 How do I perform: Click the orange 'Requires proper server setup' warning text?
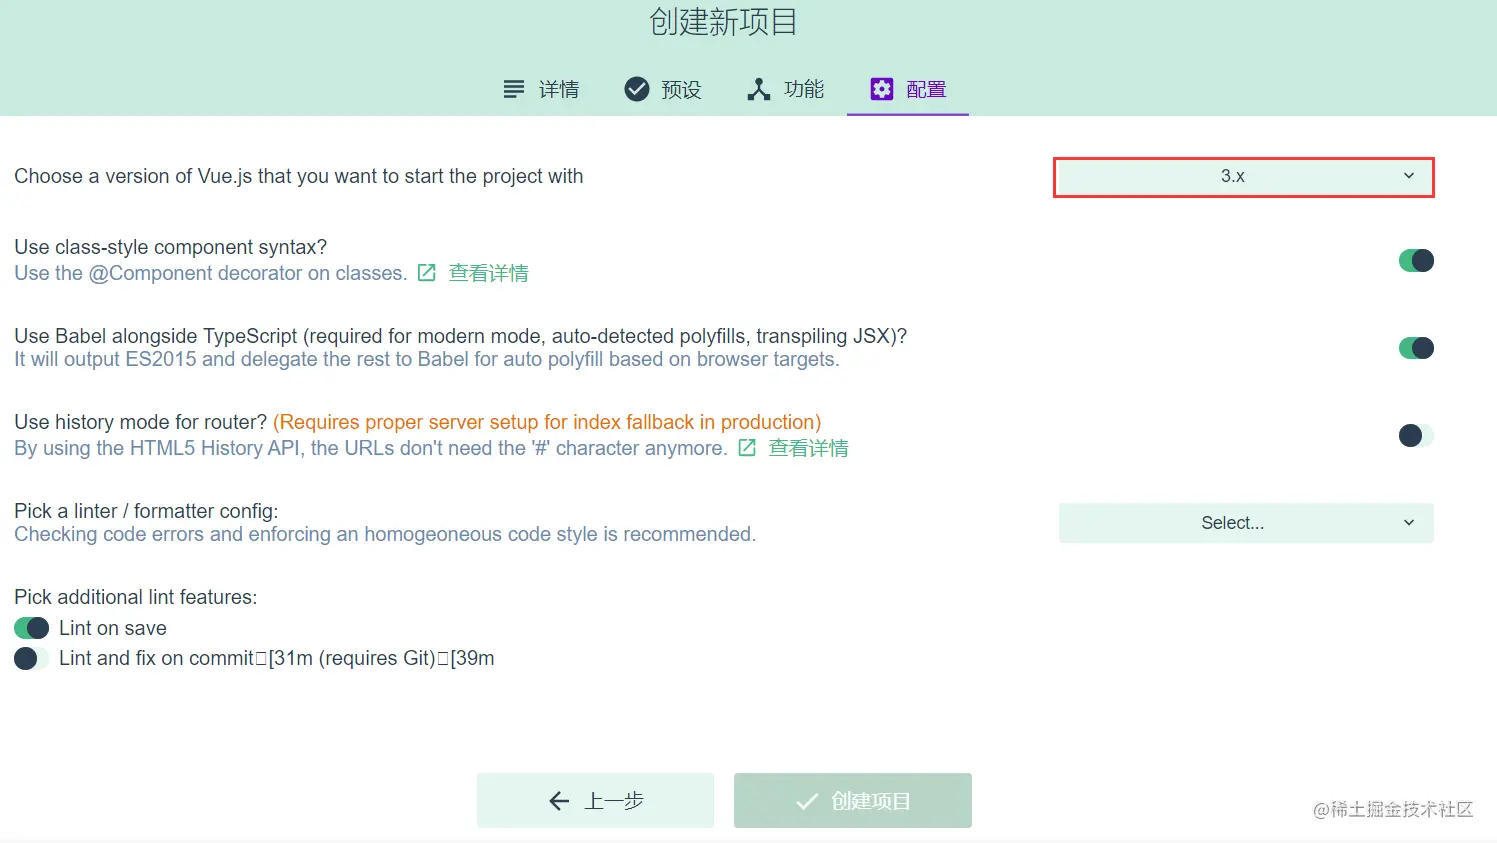point(547,422)
